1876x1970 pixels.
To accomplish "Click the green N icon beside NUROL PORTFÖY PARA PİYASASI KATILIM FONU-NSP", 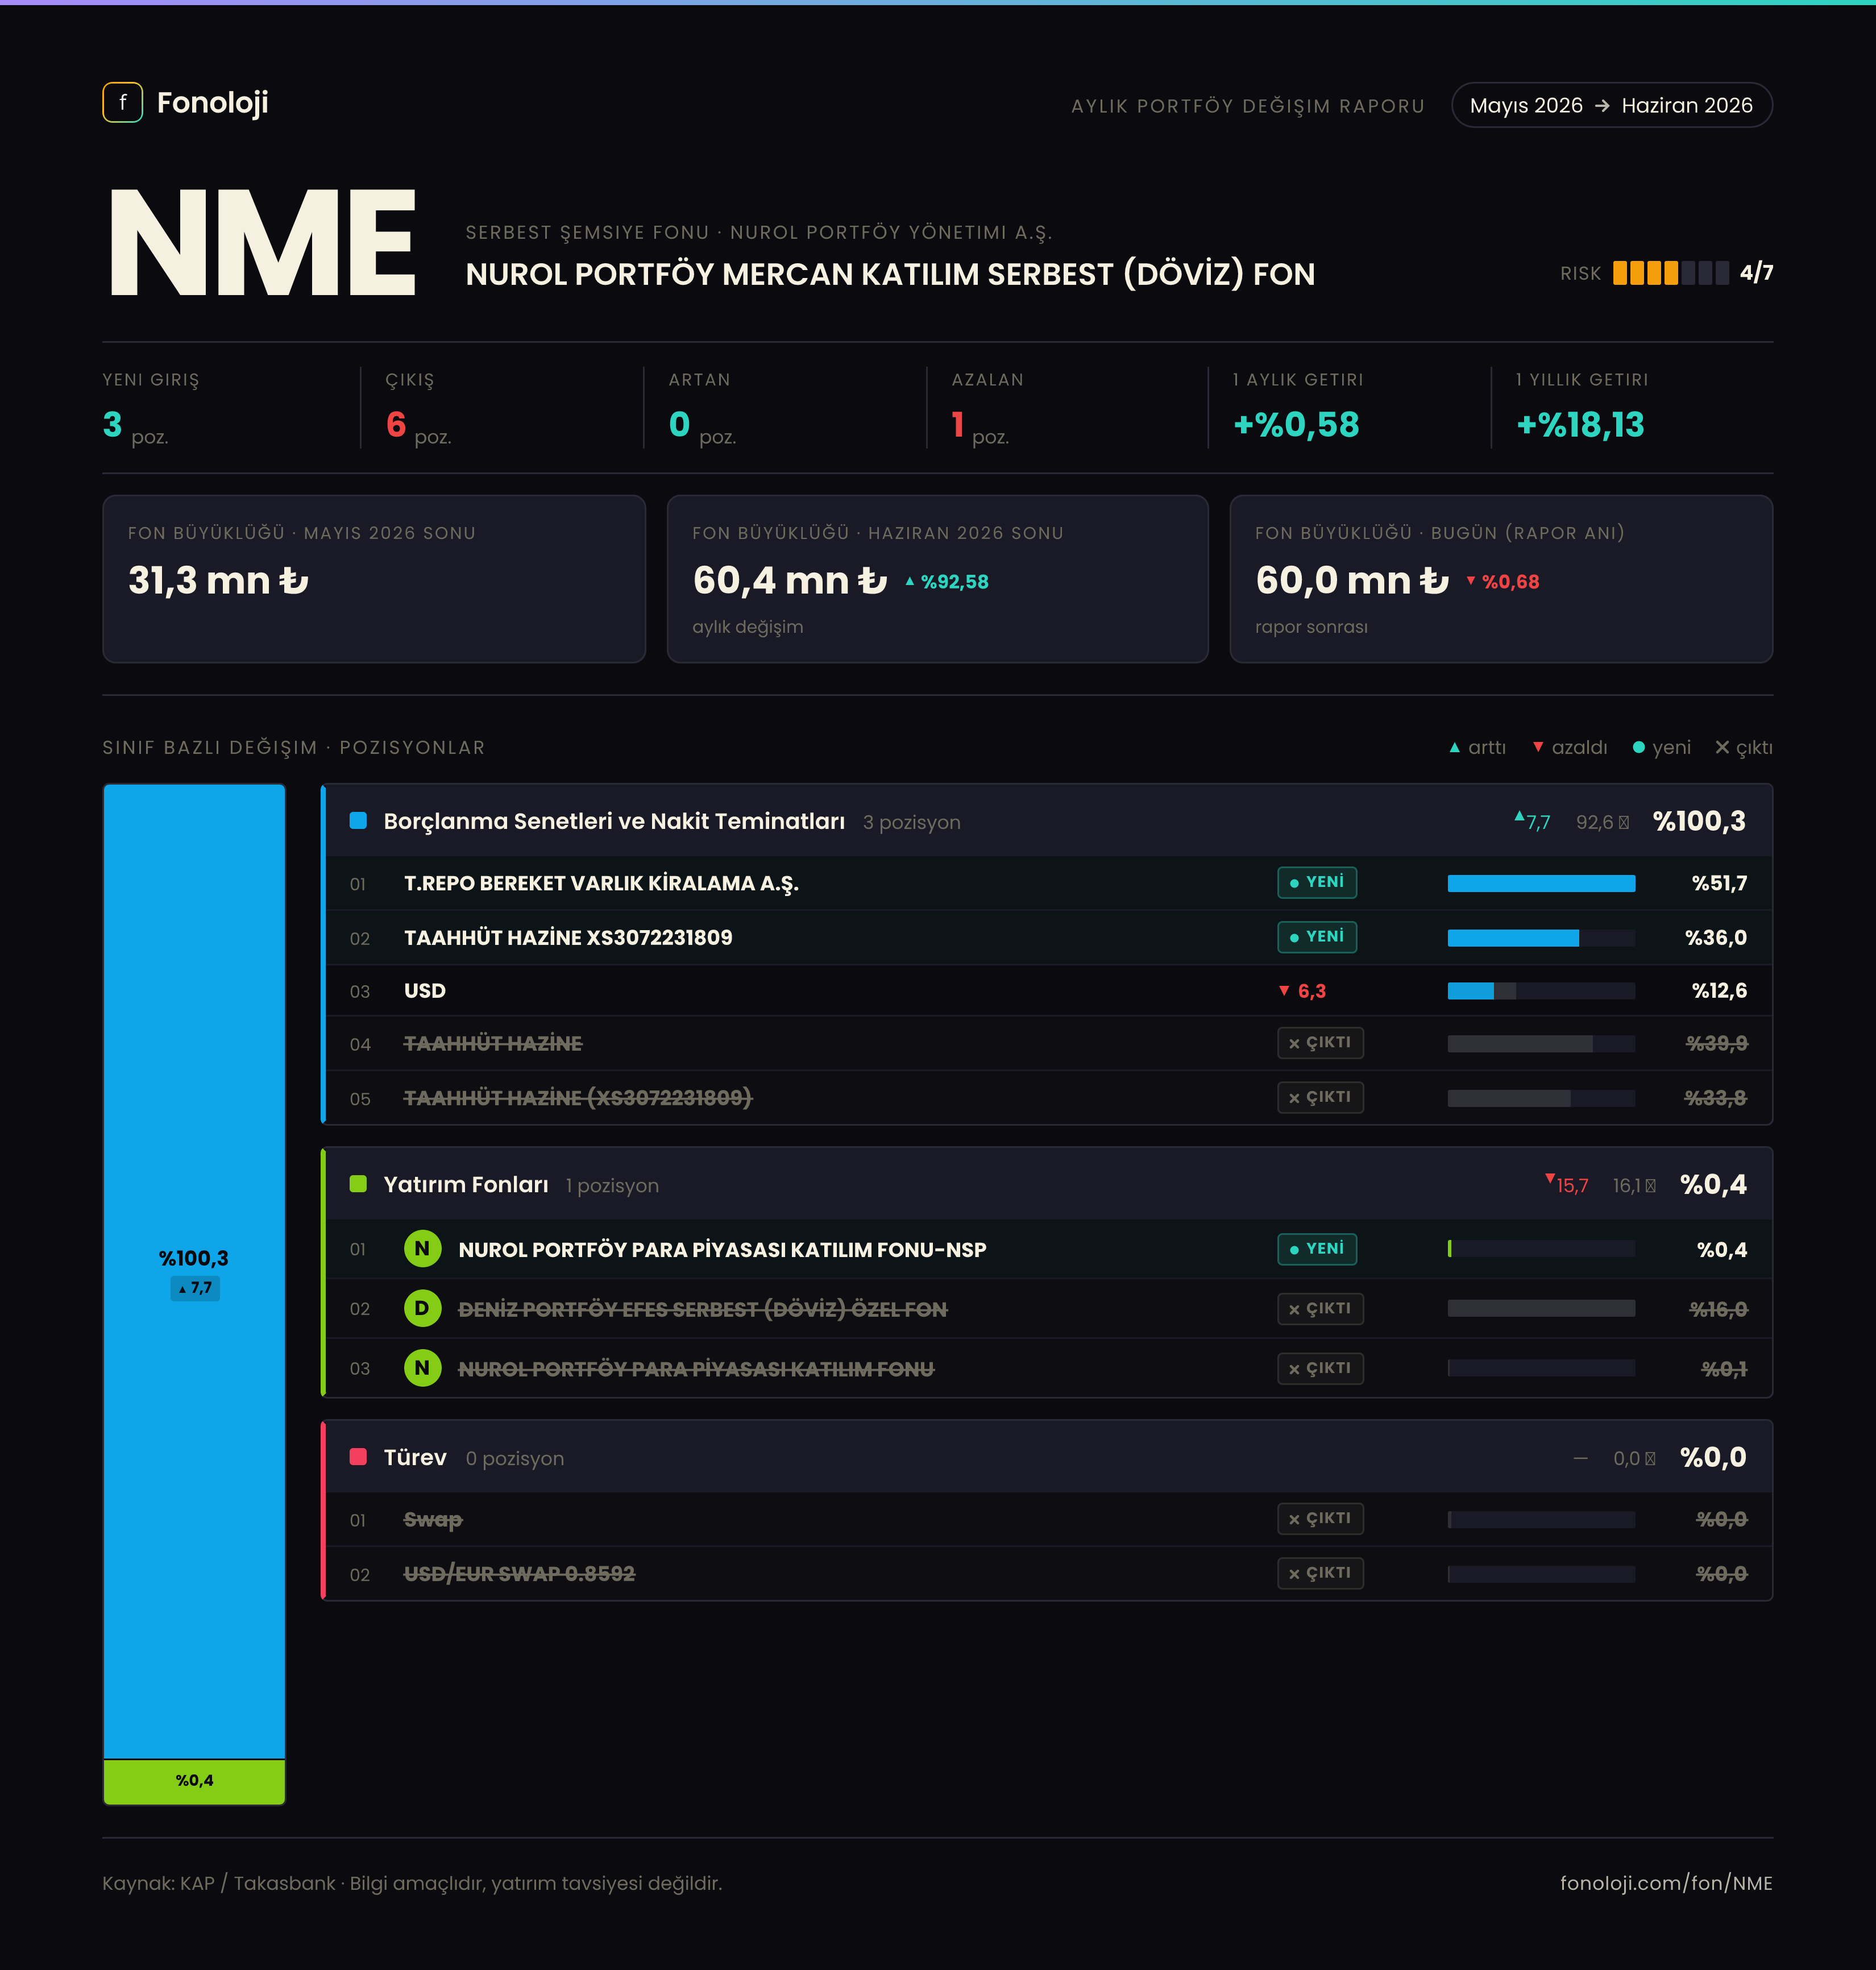I will pyautogui.click(x=422, y=1249).
